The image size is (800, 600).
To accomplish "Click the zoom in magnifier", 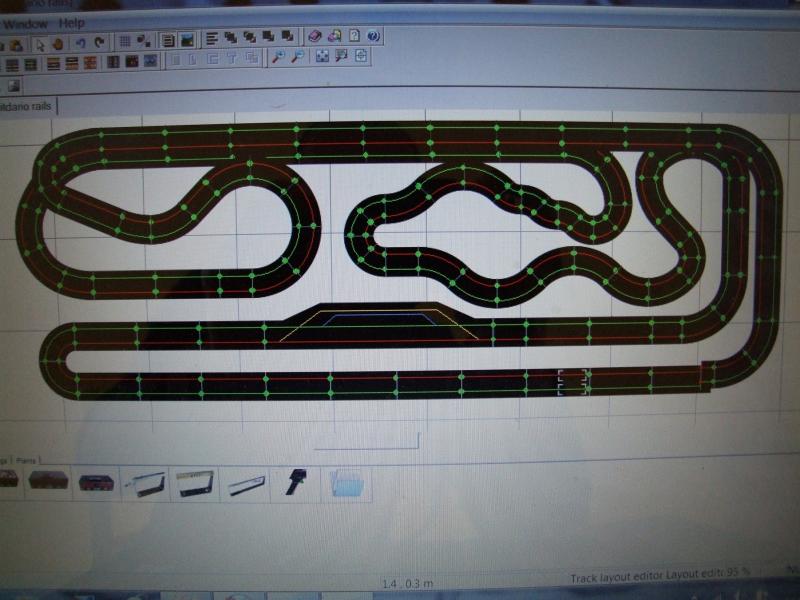I will point(279,57).
